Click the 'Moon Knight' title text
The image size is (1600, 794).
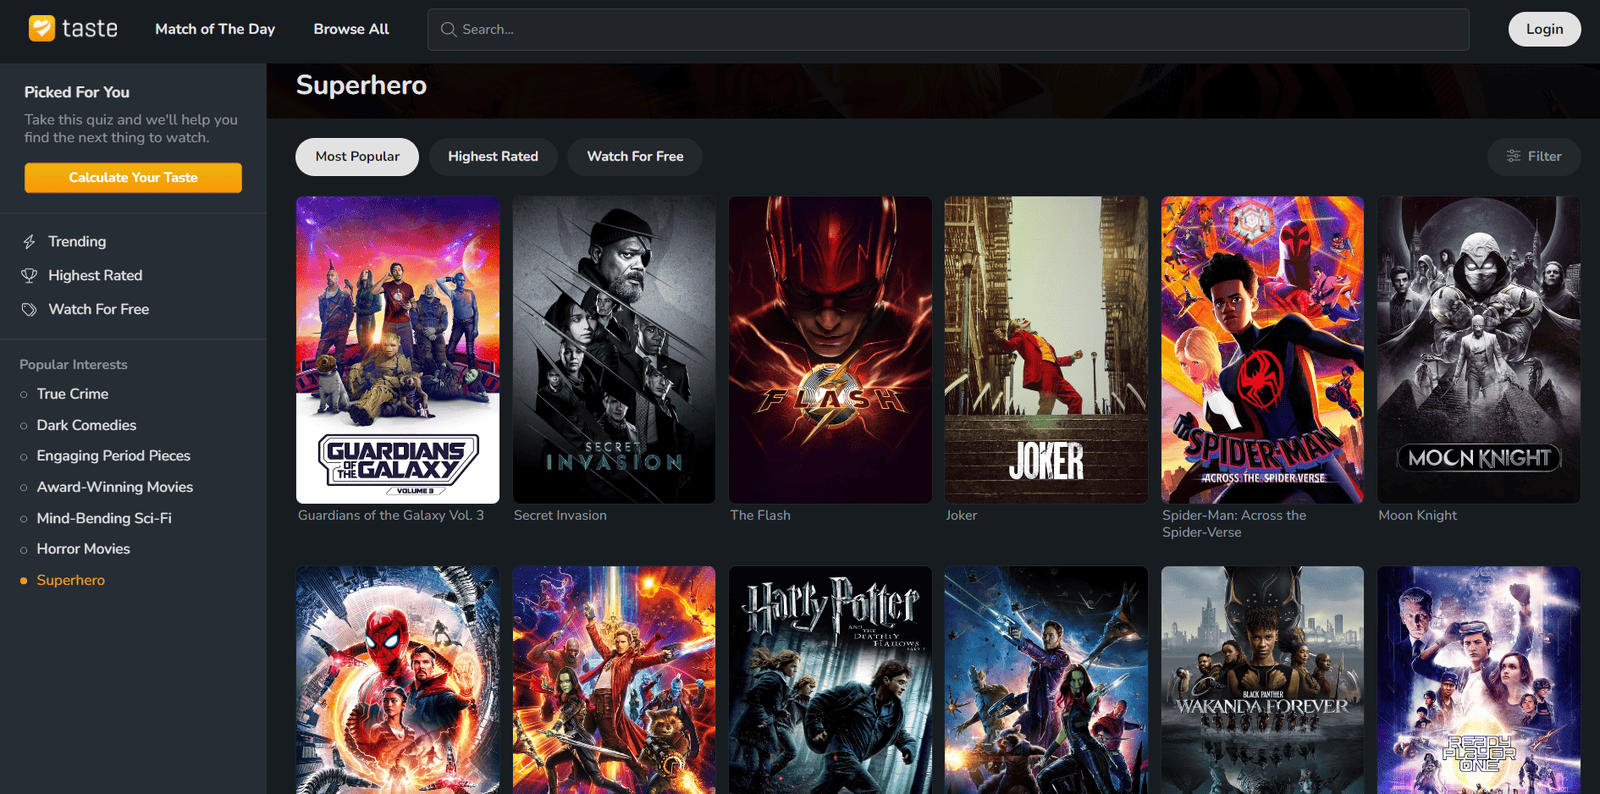point(1417,516)
